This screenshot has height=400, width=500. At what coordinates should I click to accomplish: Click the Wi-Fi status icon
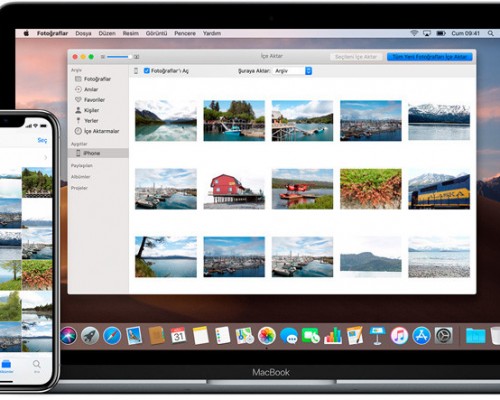tap(414, 33)
